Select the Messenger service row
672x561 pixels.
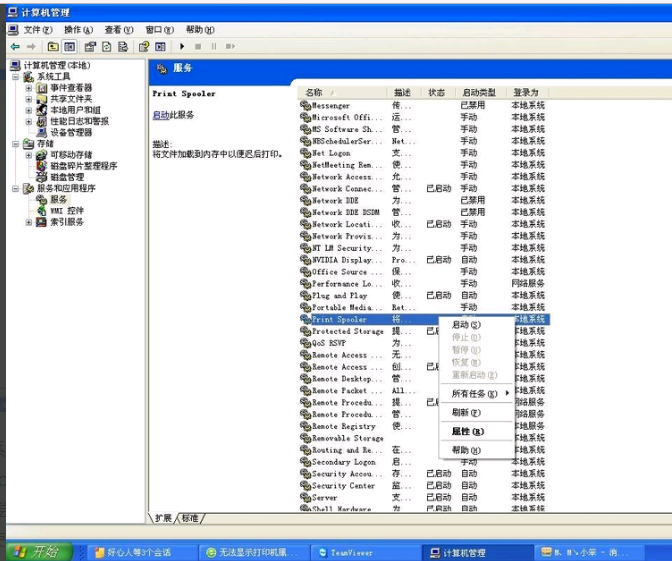pyautogui.click(x=424, y=105)
